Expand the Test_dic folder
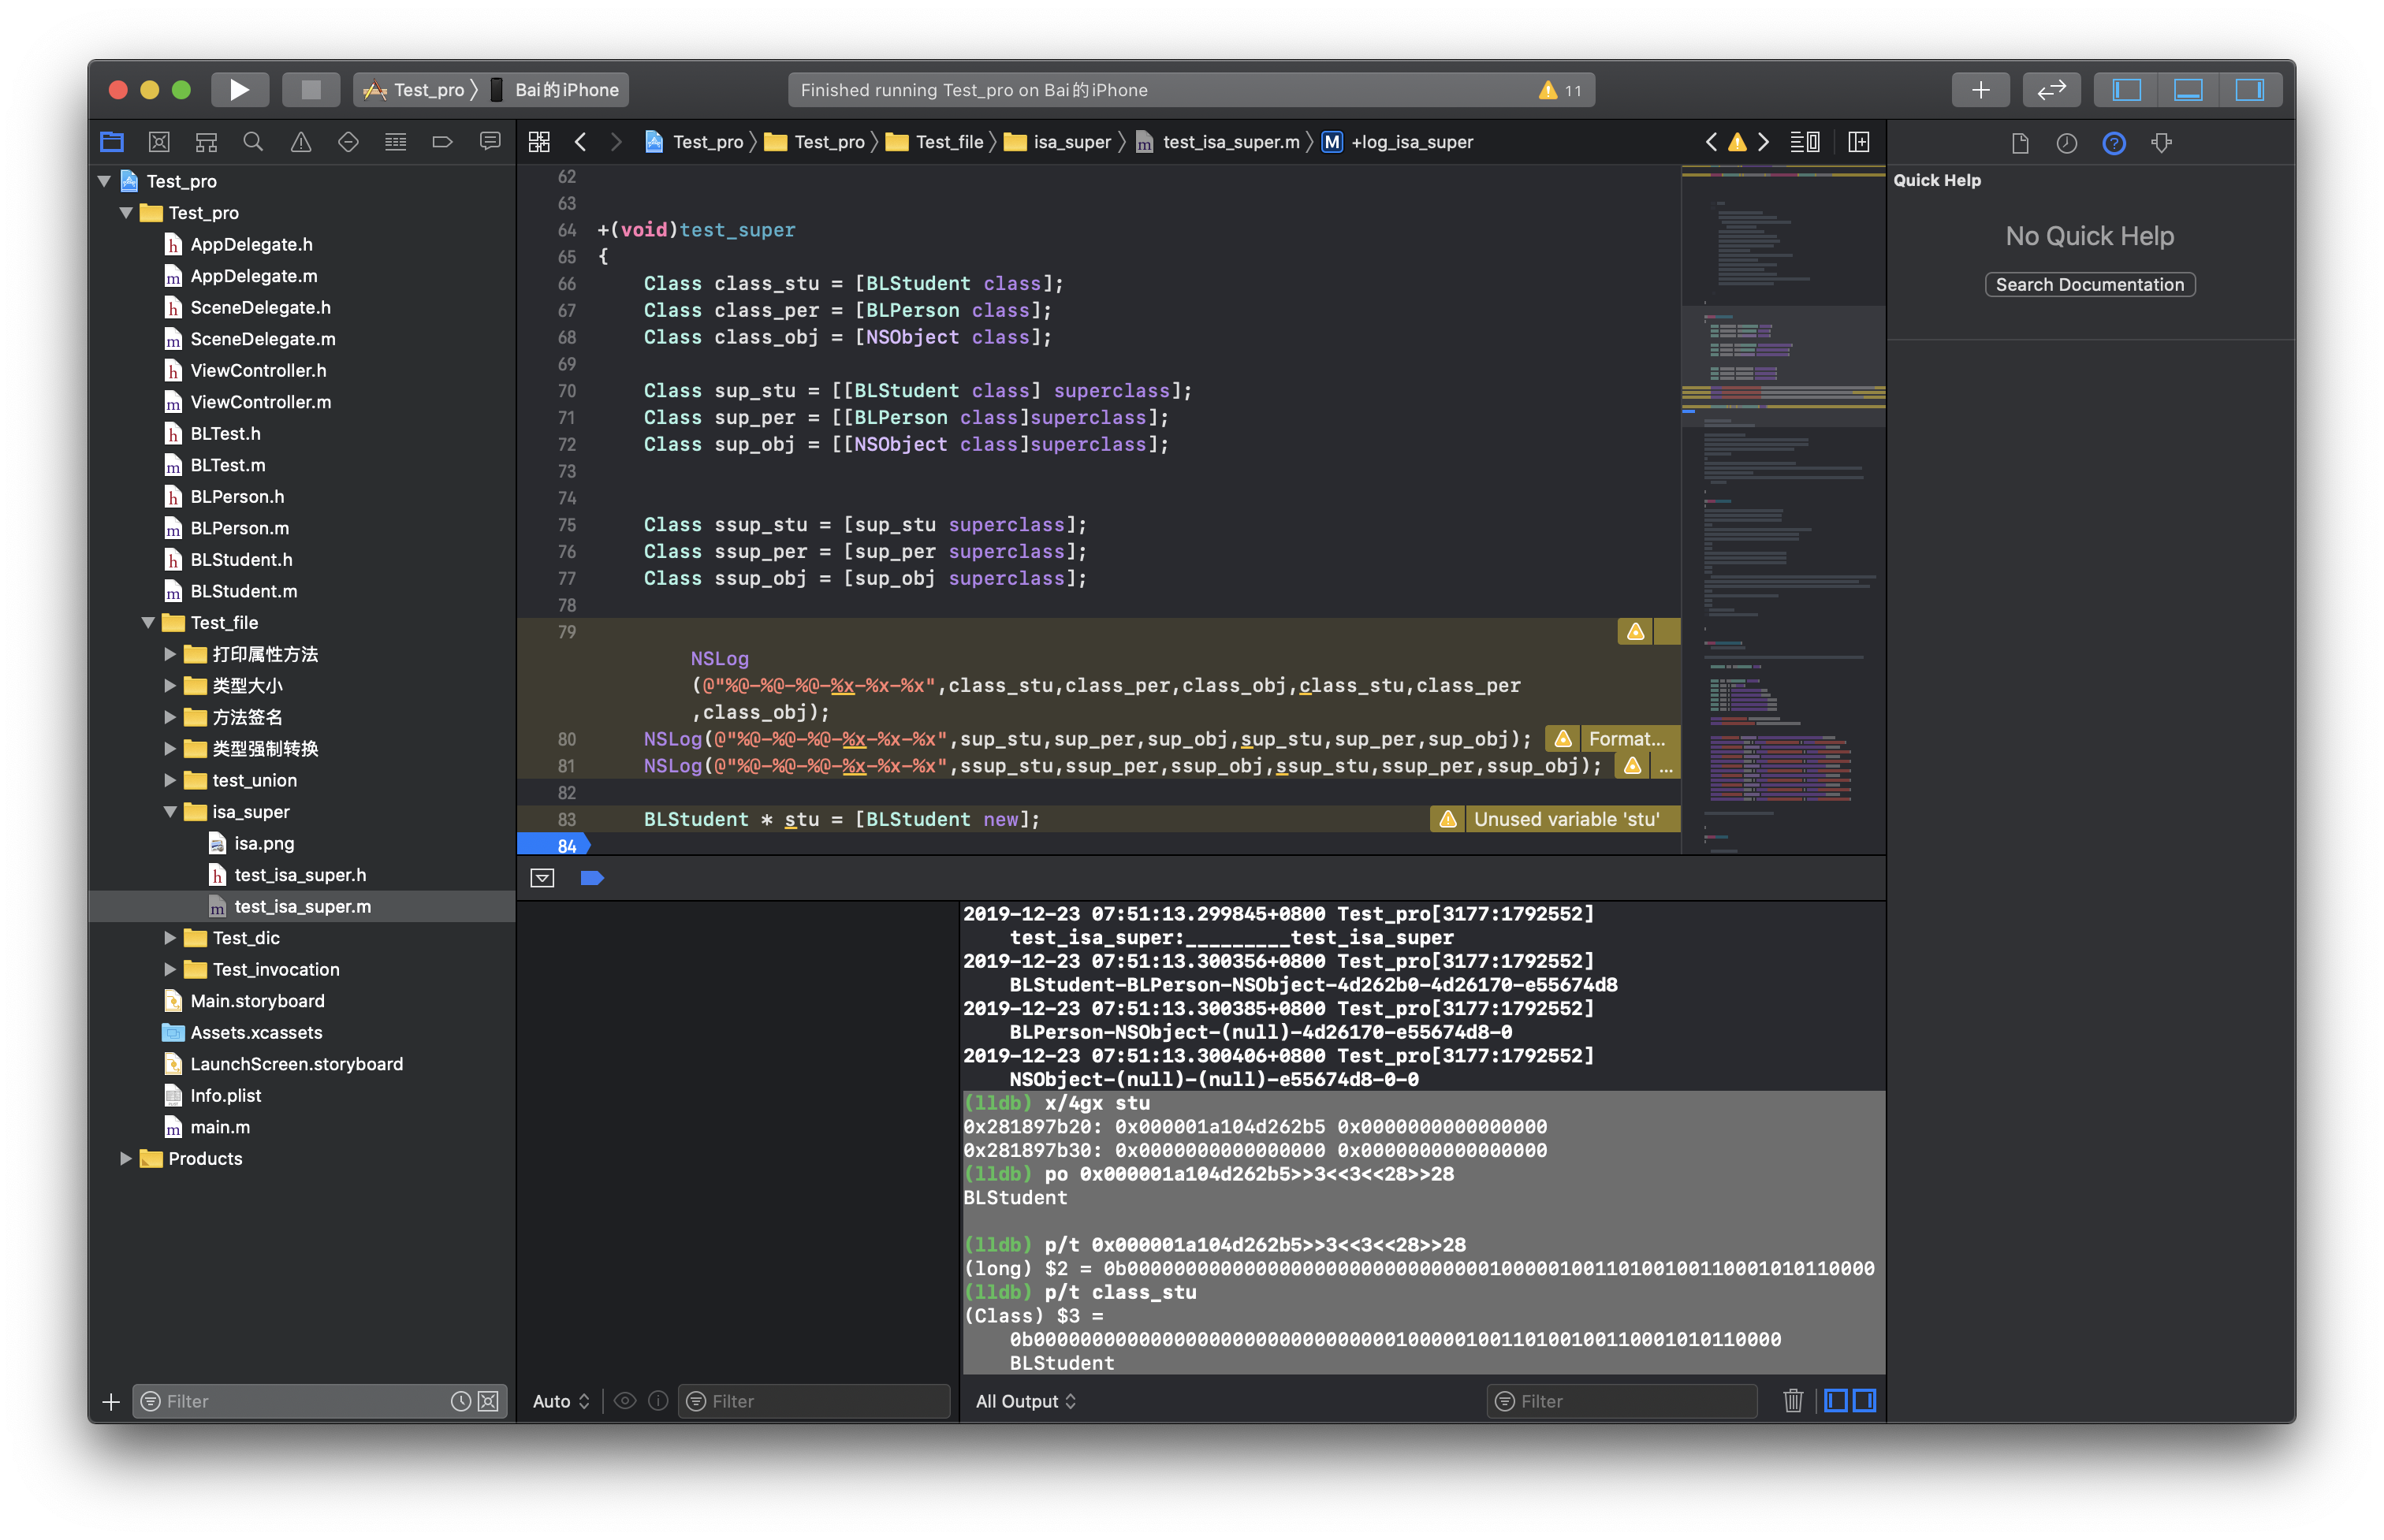 pos(171,938)
